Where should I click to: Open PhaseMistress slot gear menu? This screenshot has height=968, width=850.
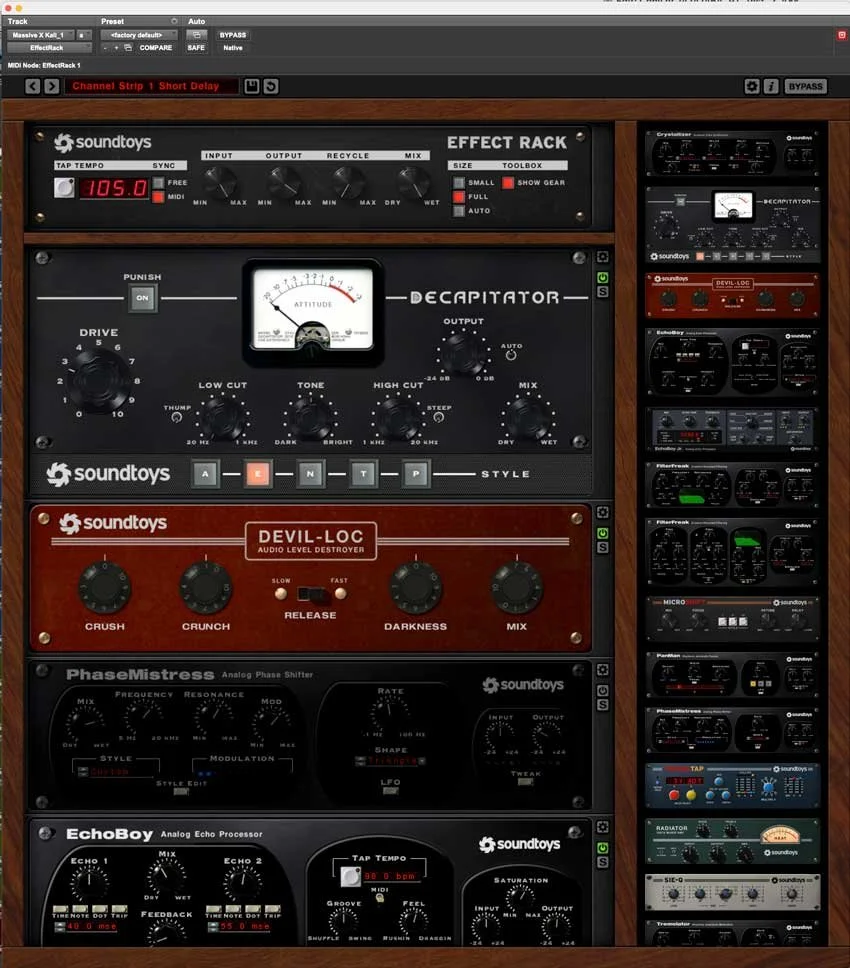(x=602, y=670)
